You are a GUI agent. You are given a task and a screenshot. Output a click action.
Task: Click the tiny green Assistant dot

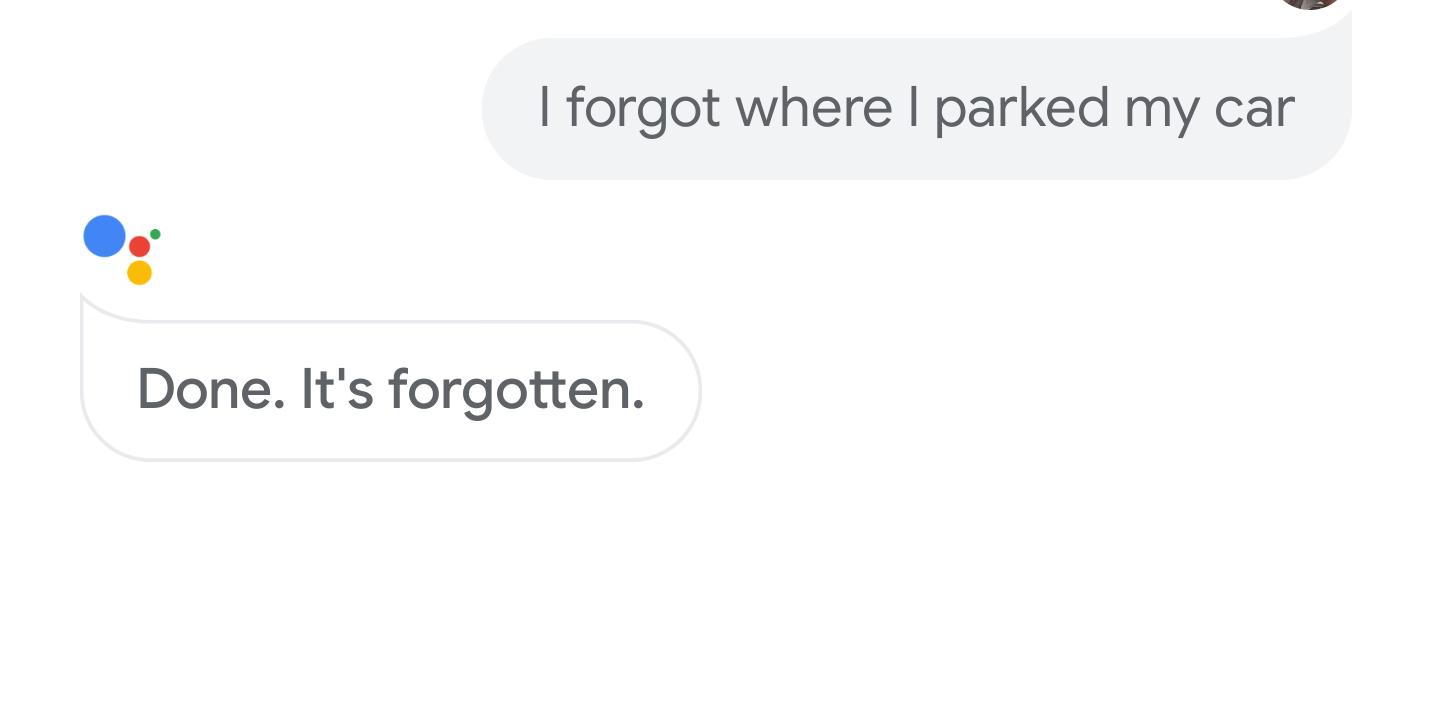(155, 234)
